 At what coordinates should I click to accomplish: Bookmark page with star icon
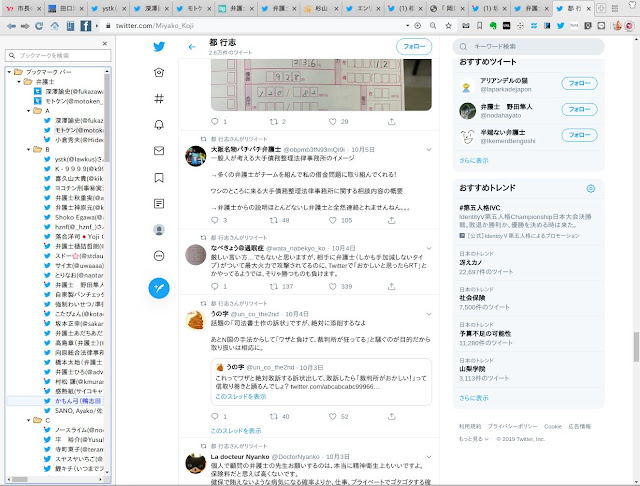click(449, 26)
